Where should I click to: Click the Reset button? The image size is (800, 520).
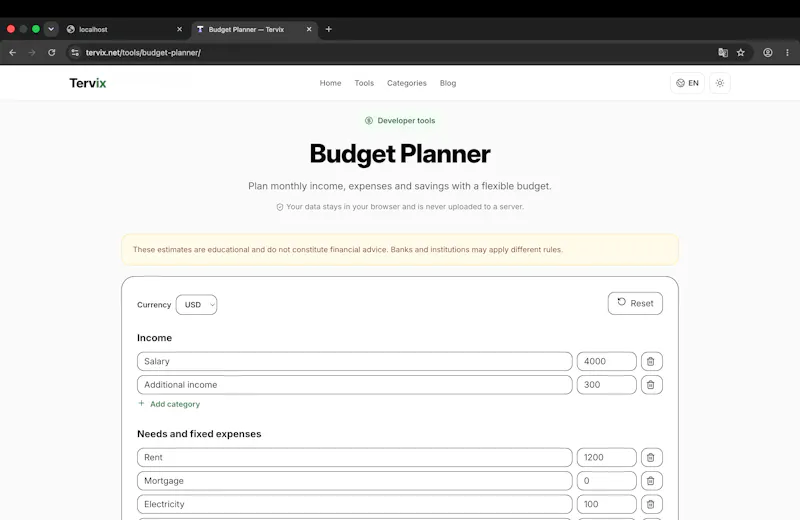(x=635, y=303)
